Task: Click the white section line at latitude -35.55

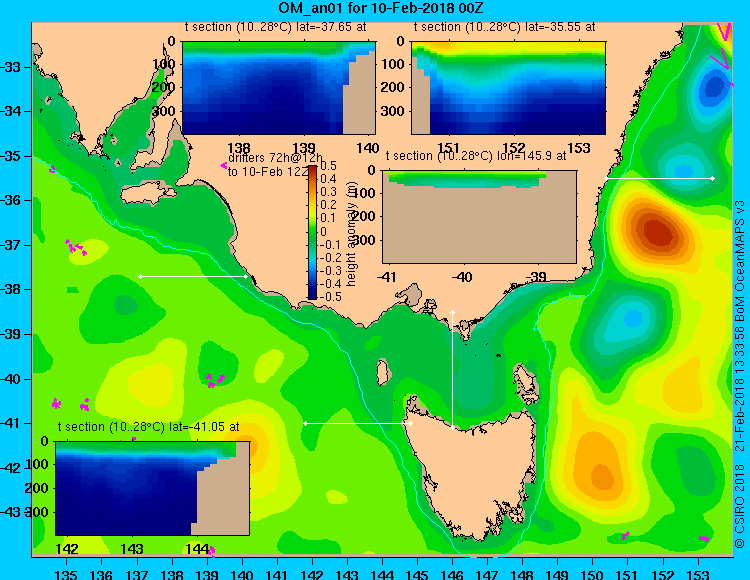Action: [x=660, y=178]
